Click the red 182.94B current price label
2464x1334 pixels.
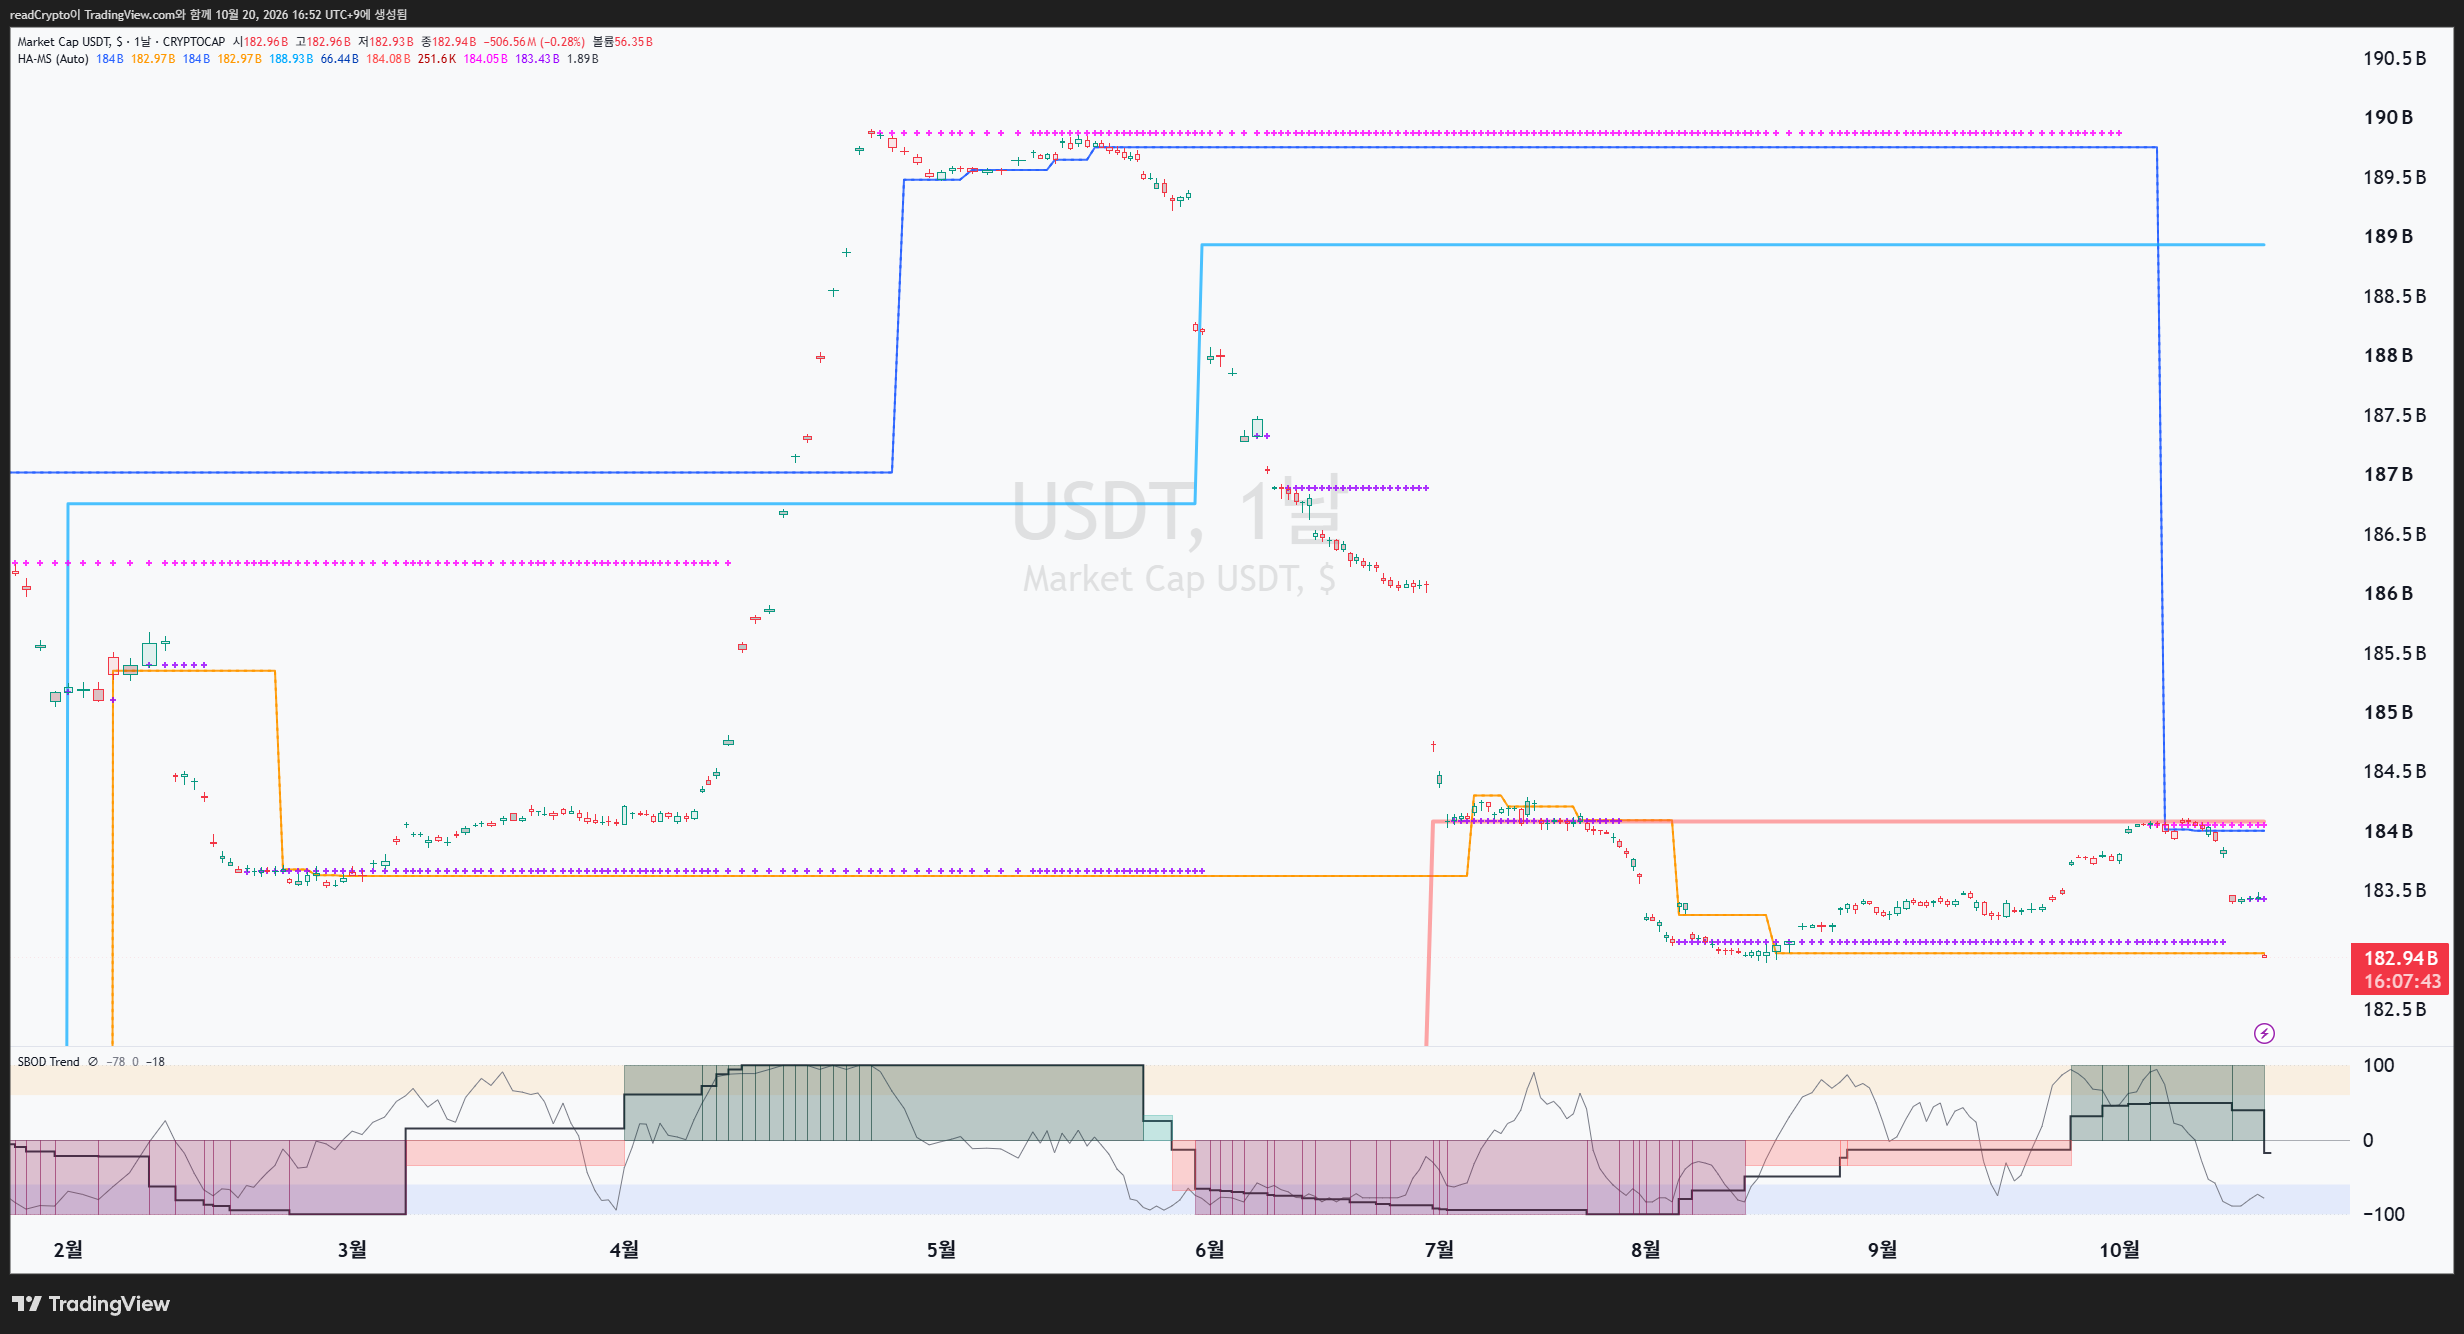click(x=2400, y=958)
